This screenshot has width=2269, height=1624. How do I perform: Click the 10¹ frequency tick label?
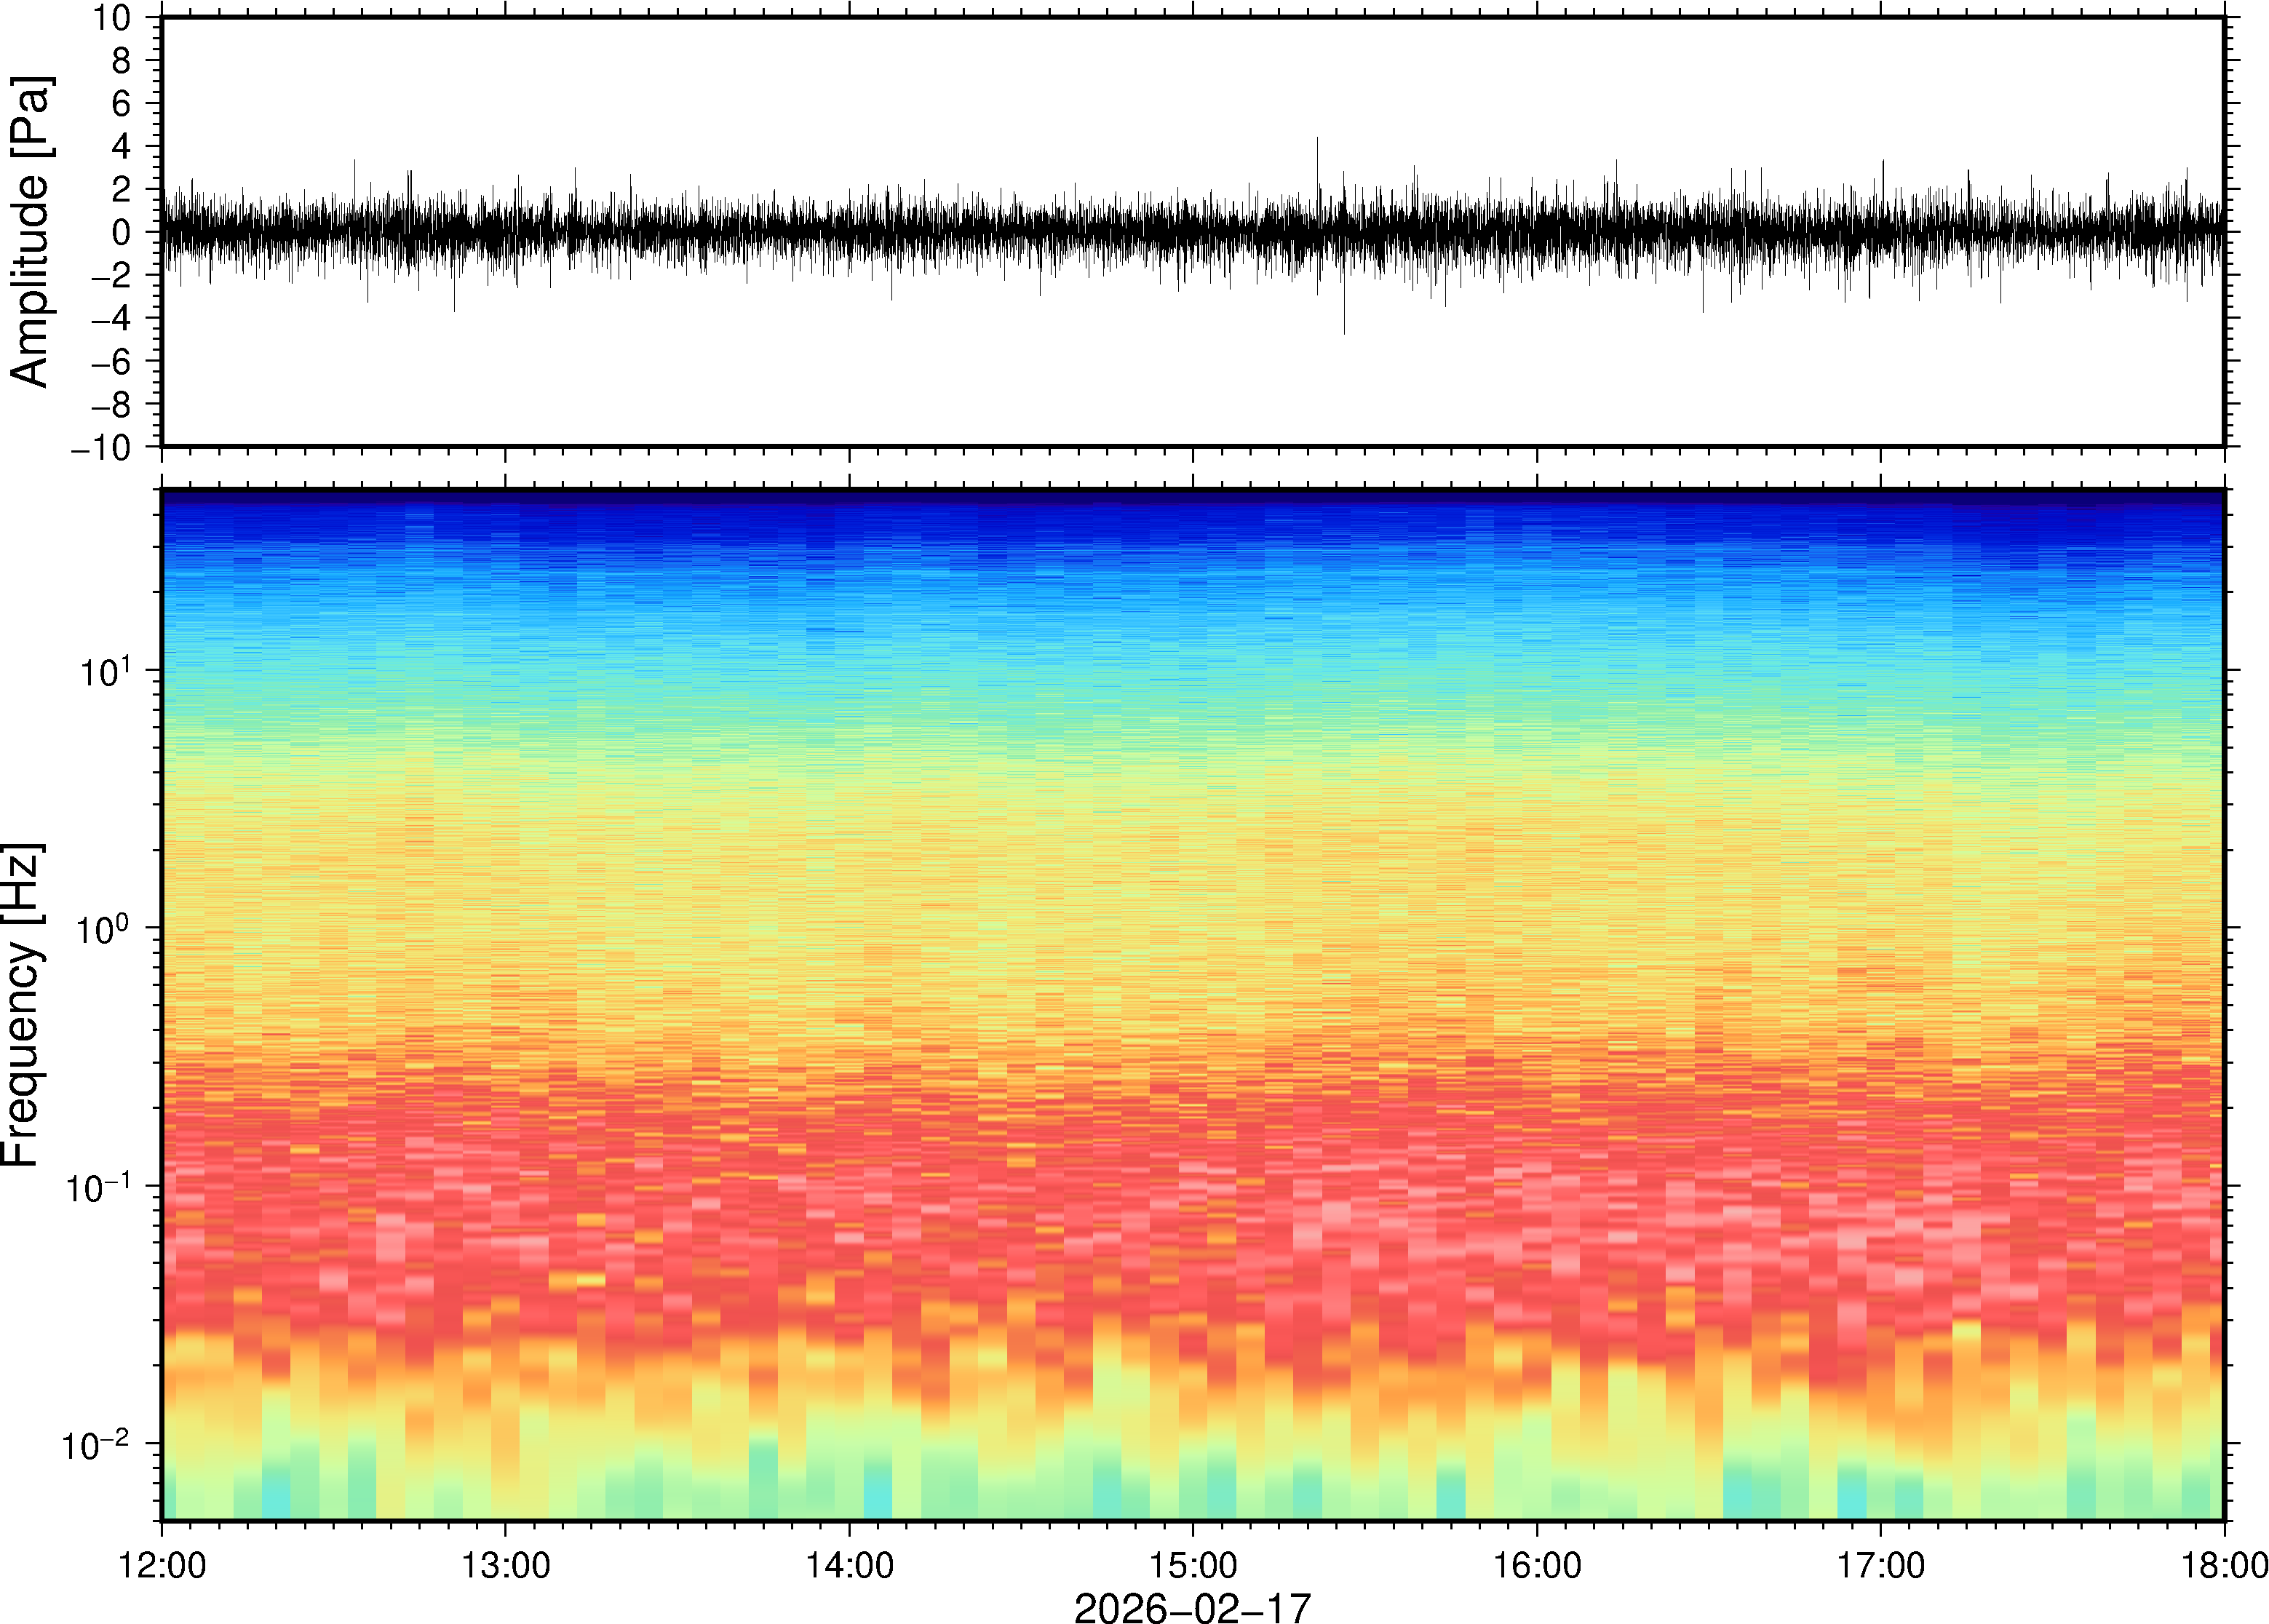click(105, 671)
